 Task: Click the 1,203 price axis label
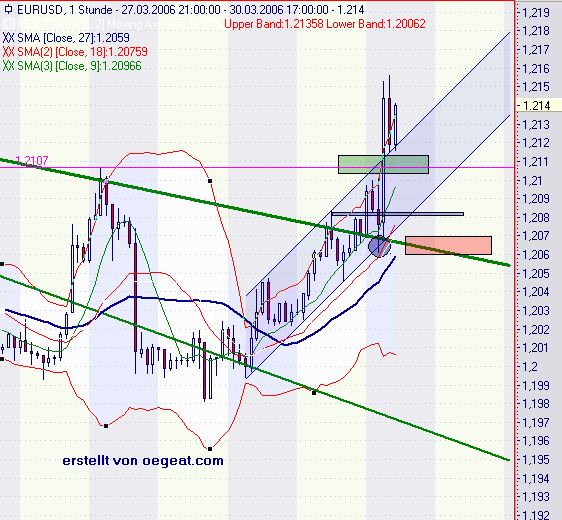pos(536,311)
